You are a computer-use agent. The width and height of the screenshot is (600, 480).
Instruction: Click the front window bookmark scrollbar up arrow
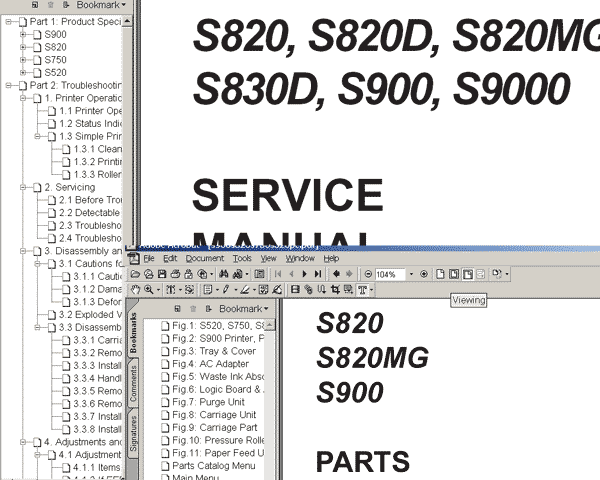pos(270,325)
